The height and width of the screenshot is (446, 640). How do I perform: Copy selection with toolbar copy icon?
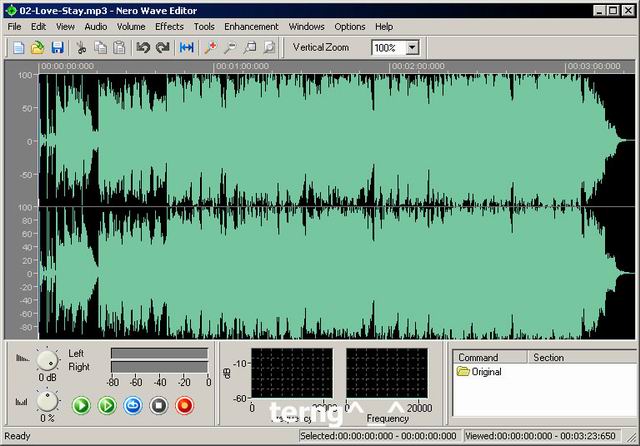(x=100, y=48)
